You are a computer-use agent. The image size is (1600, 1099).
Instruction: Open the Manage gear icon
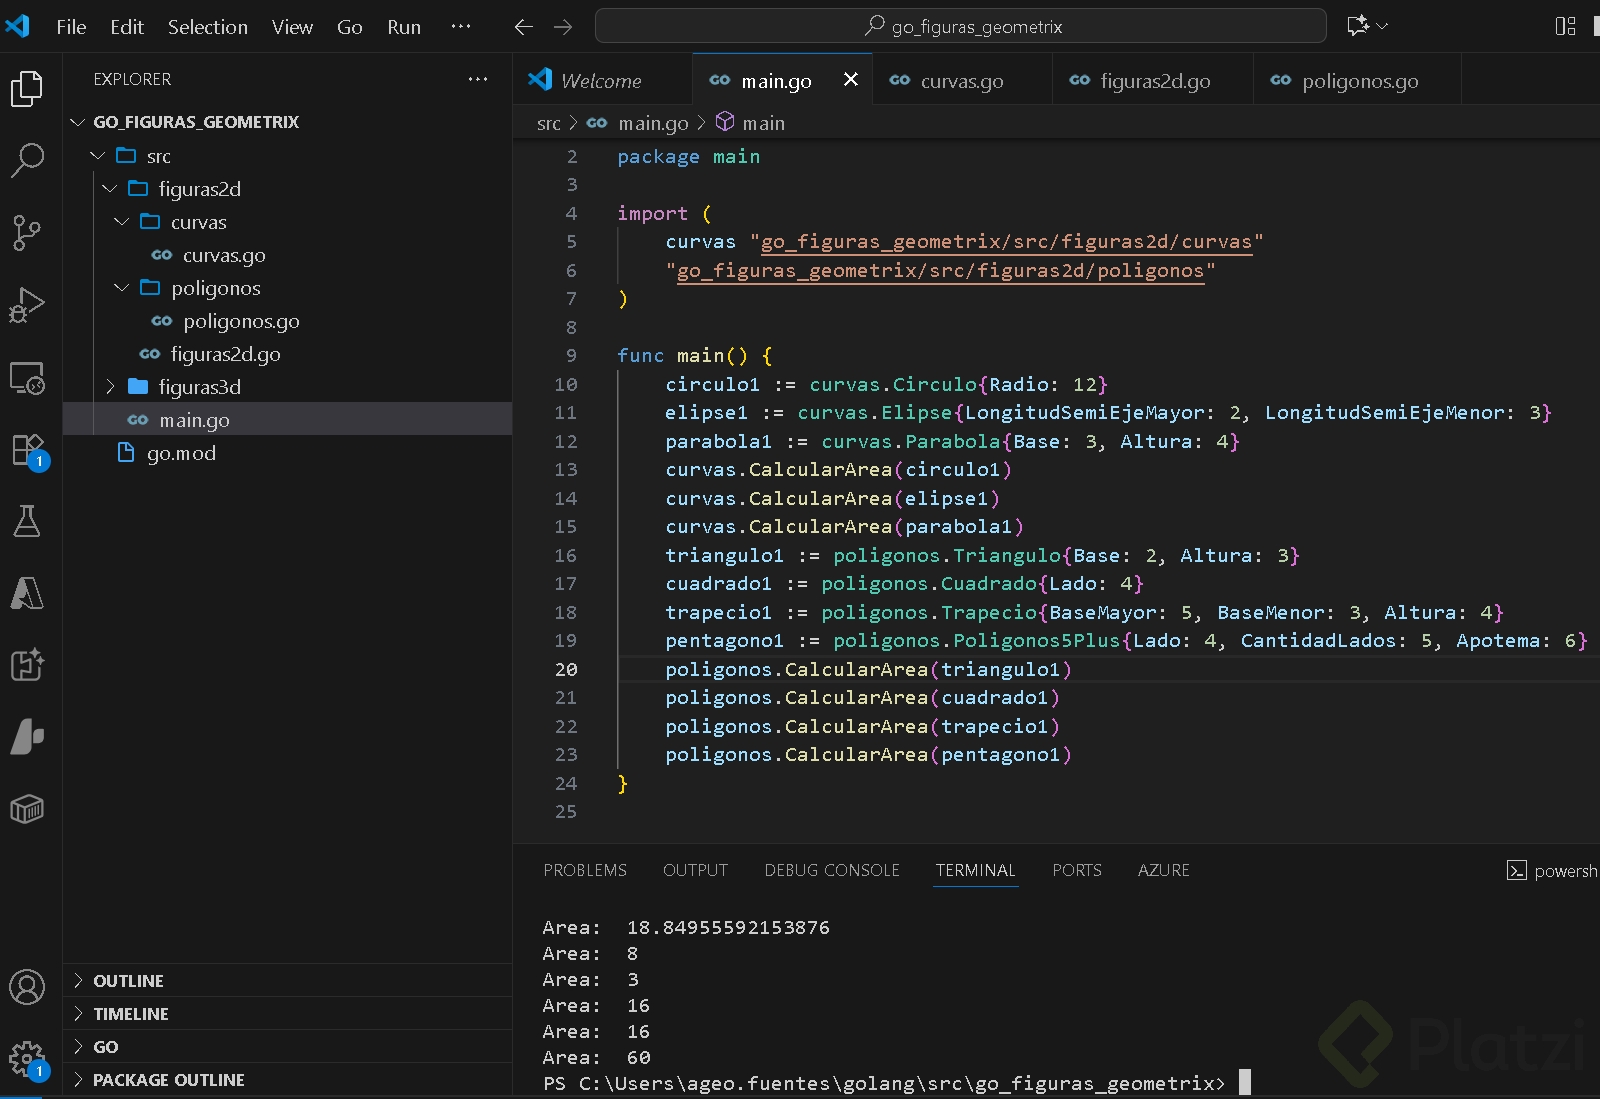[x=27, y=1058]
